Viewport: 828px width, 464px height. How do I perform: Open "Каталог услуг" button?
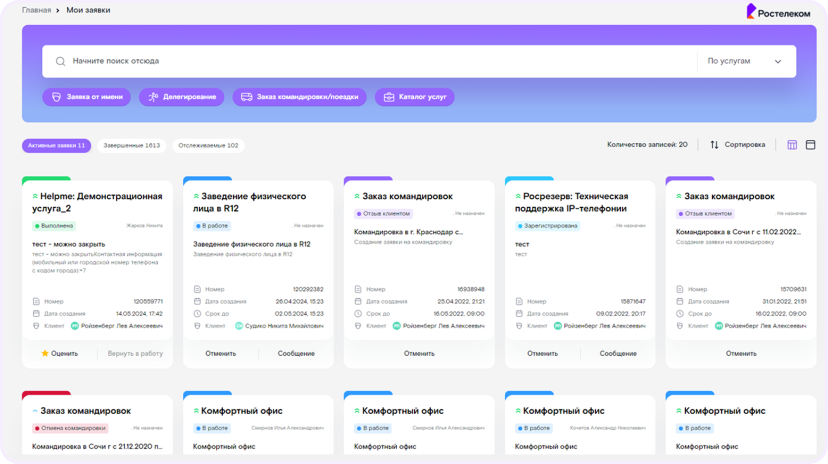[x=415, y=97]
